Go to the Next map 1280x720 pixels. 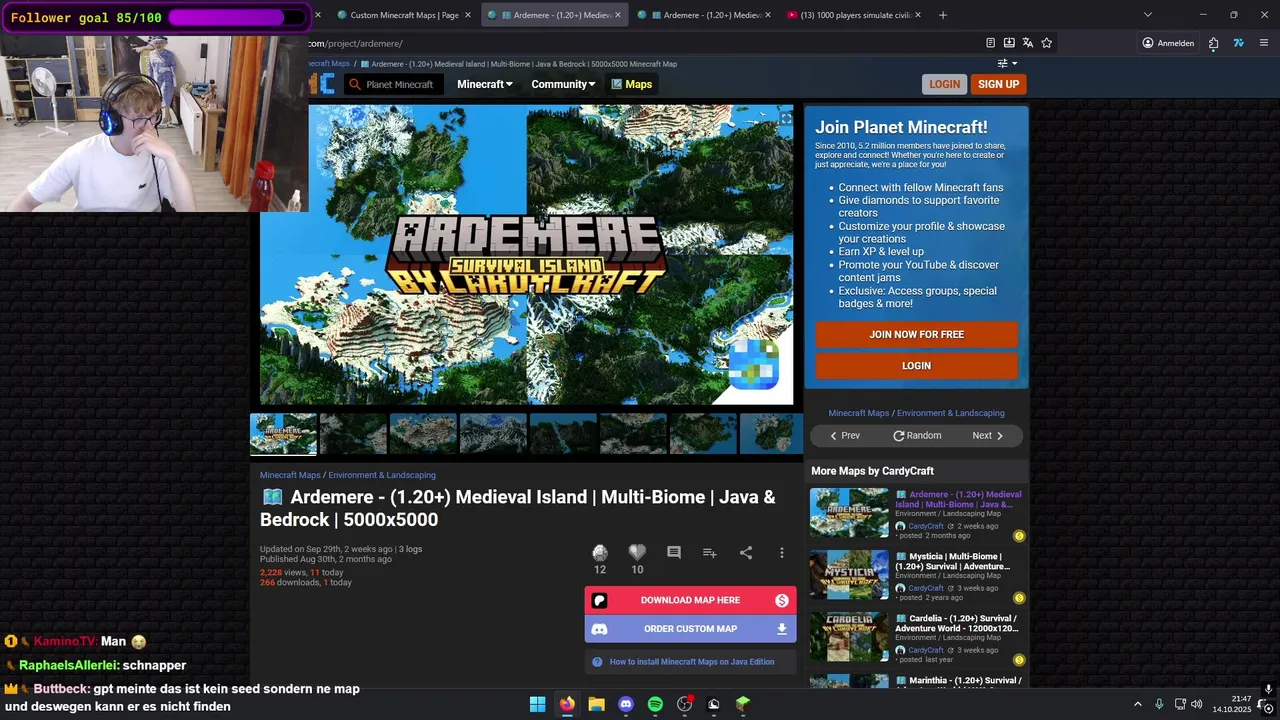point(988,435)
